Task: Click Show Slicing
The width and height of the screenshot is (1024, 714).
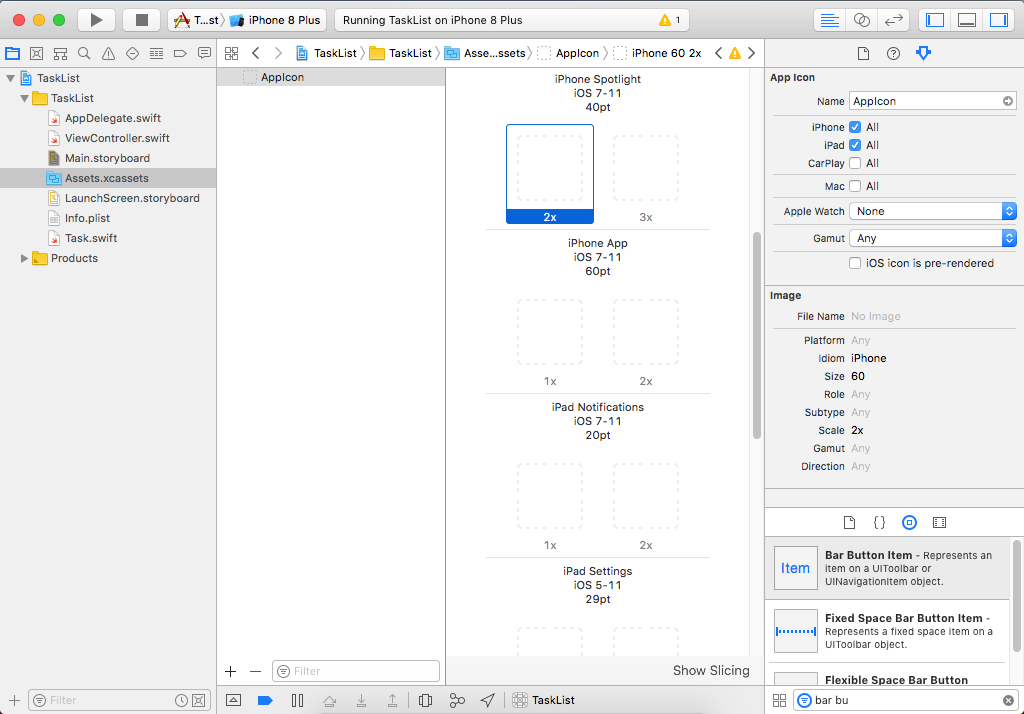Action: tap(711, 670)
